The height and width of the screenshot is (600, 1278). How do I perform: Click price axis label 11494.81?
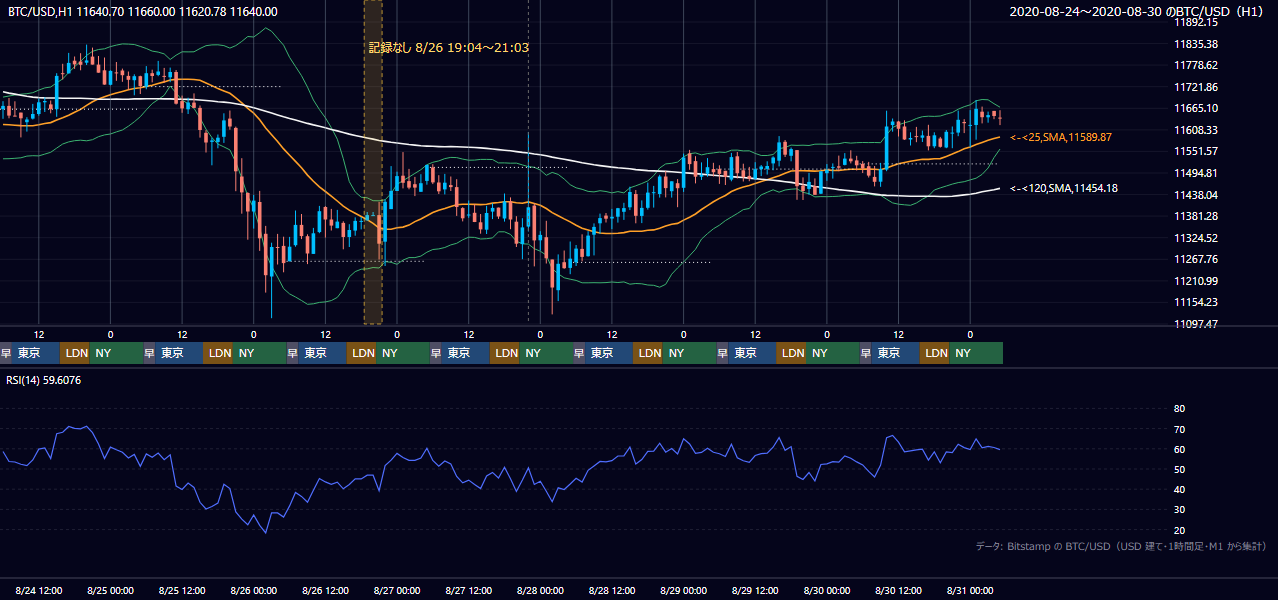[1195, 173]
